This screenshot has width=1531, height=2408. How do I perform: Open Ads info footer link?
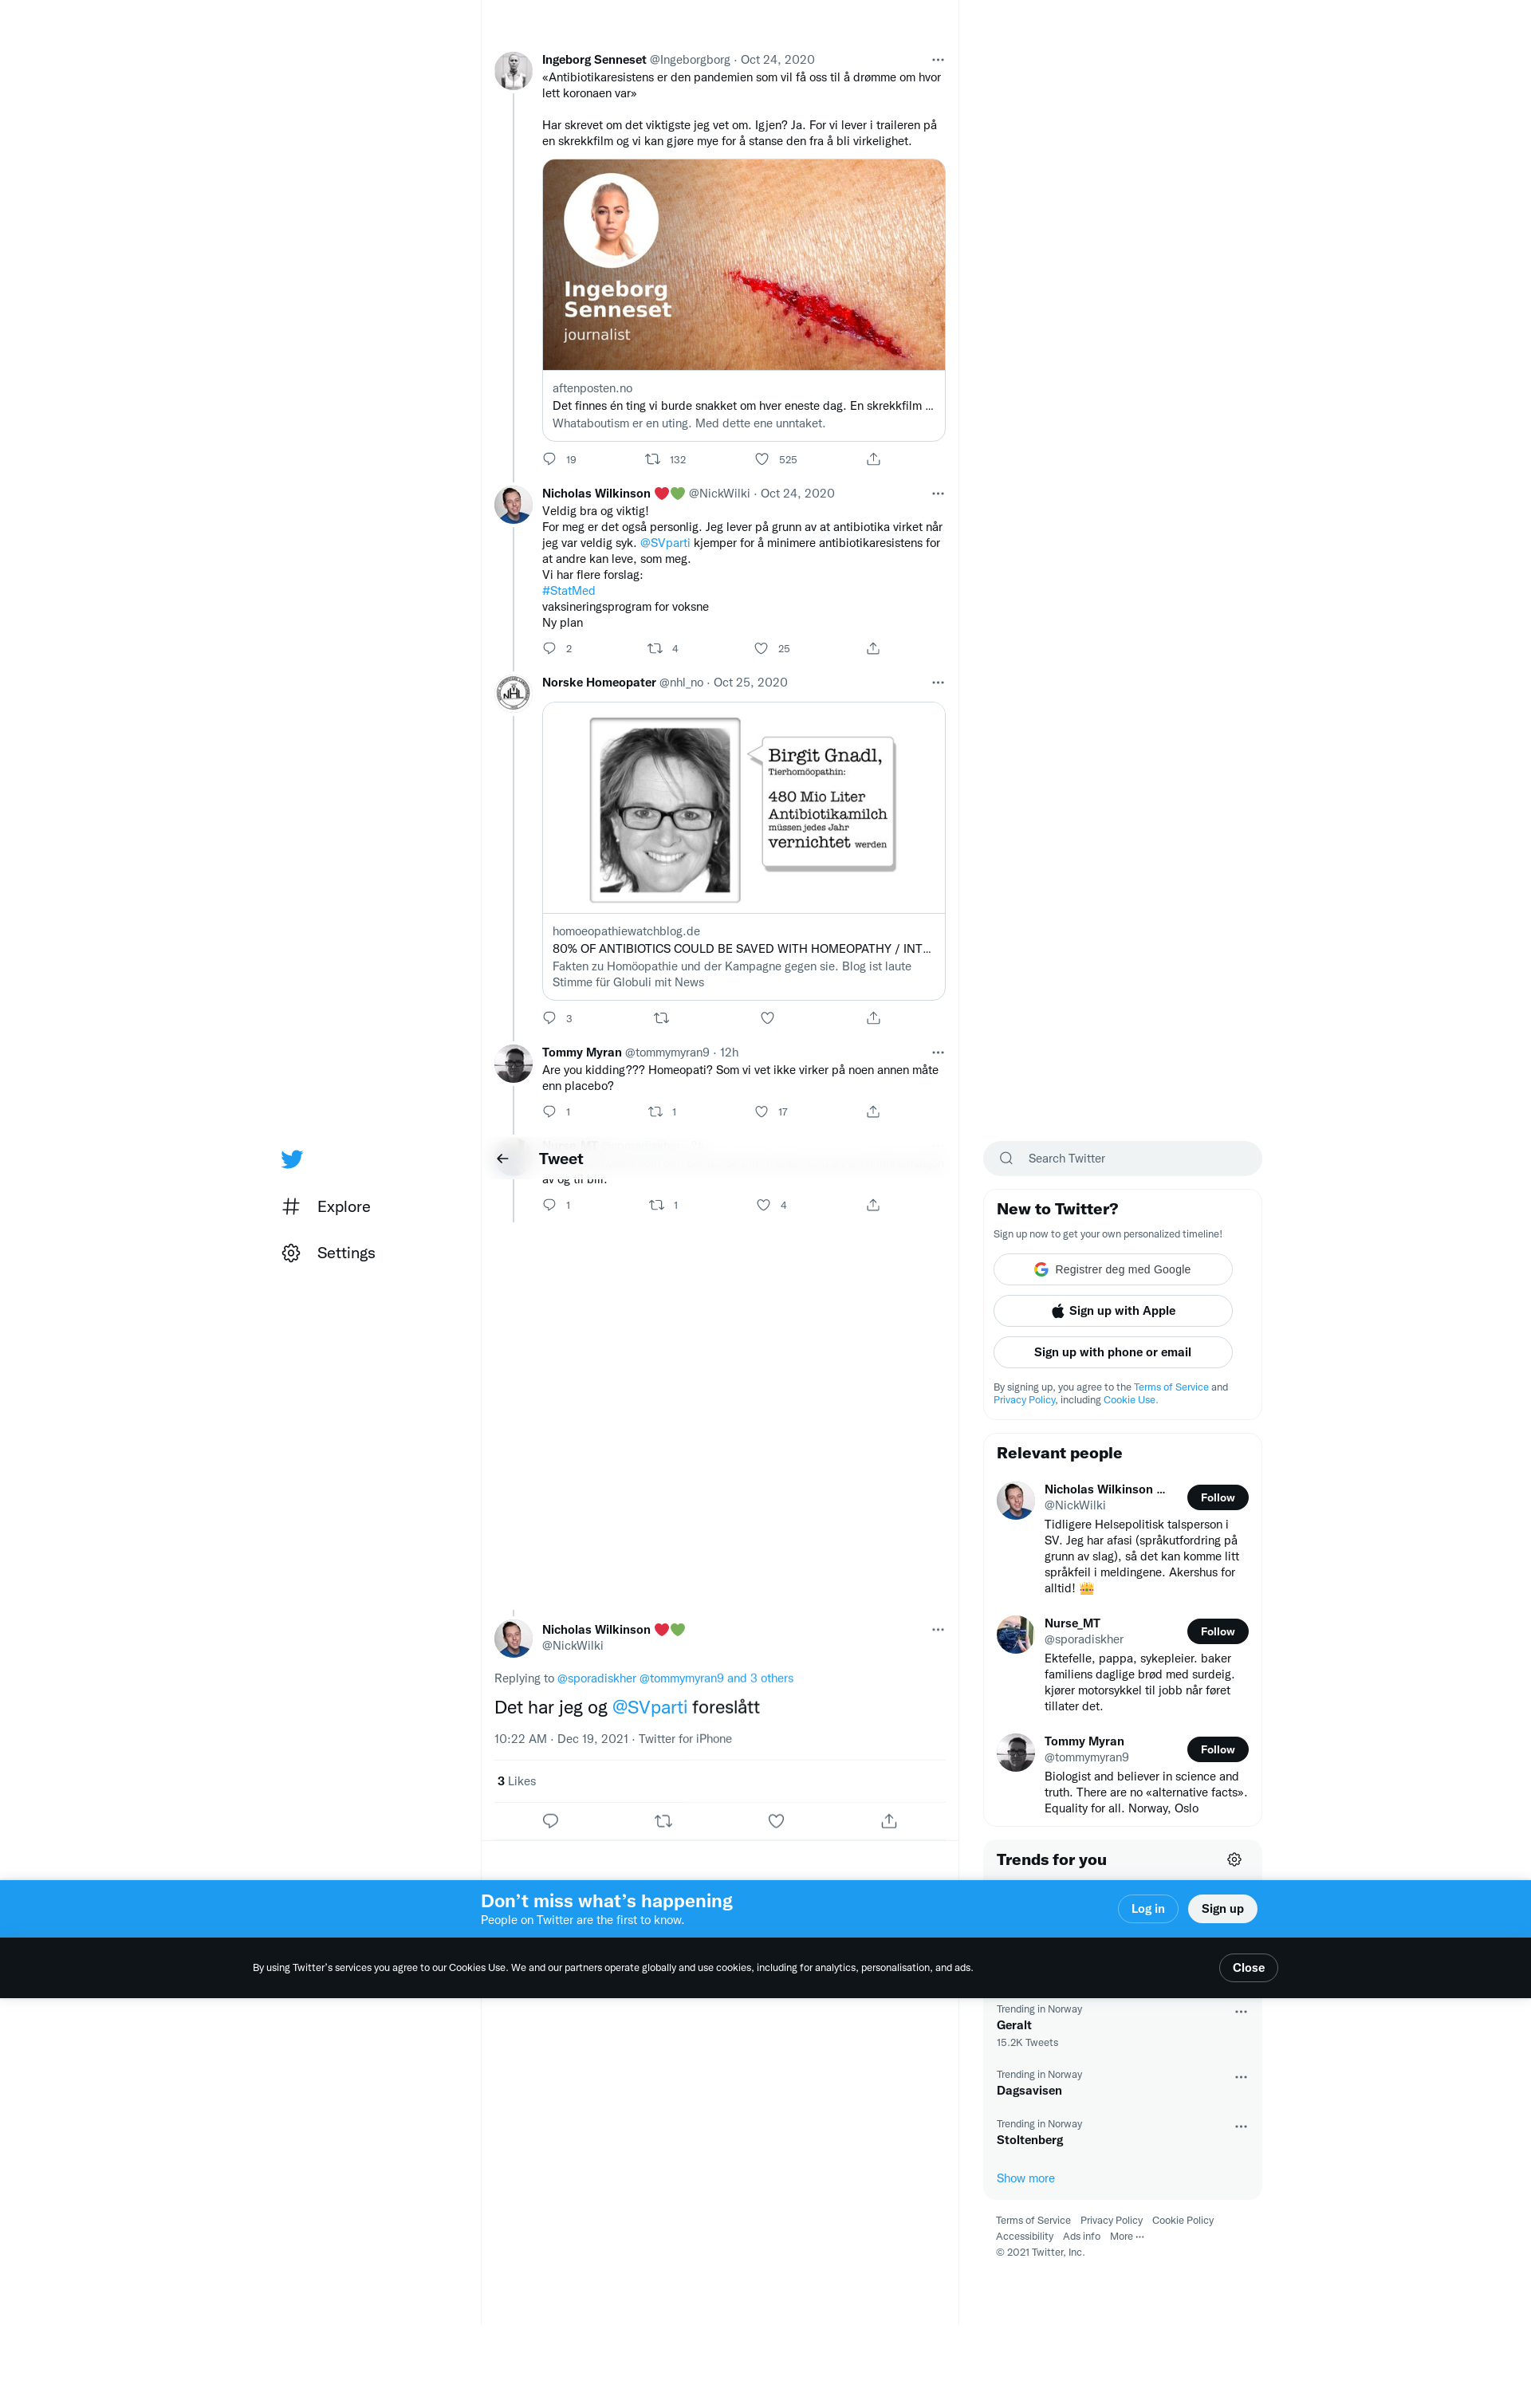click(1081, 2236)
